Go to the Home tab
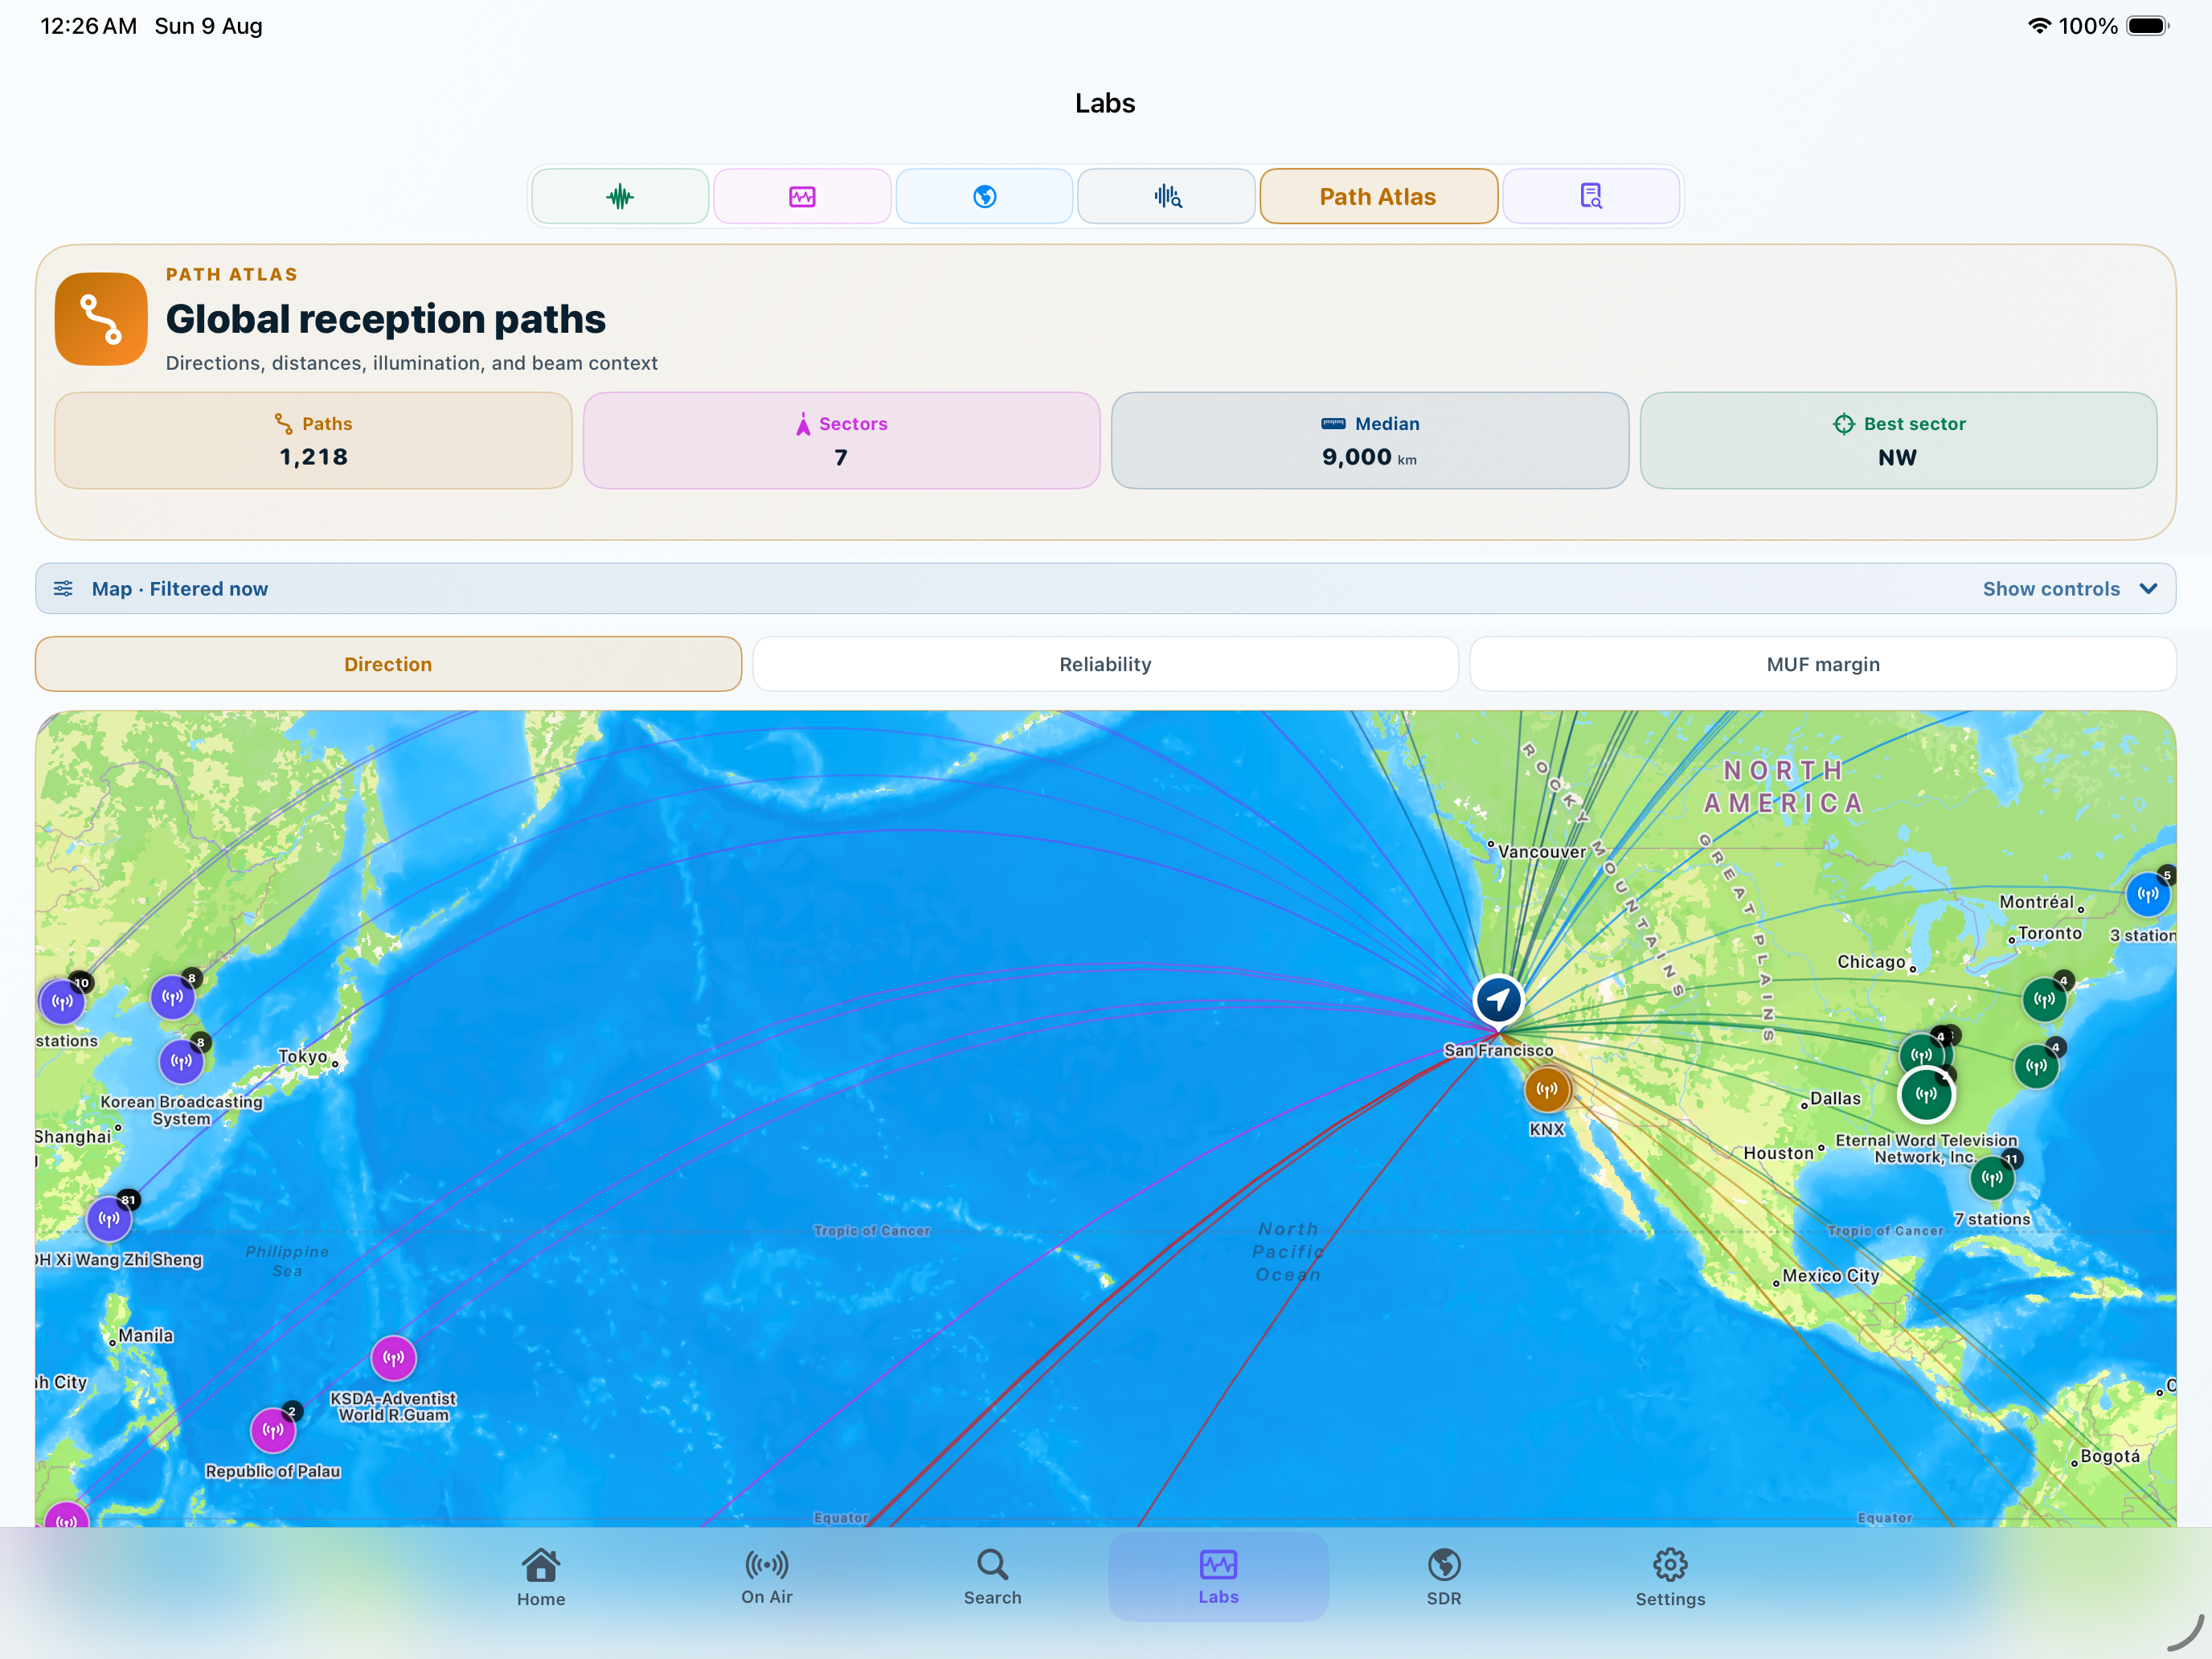This screenshot has width=2212, height=1659. 541,1577
